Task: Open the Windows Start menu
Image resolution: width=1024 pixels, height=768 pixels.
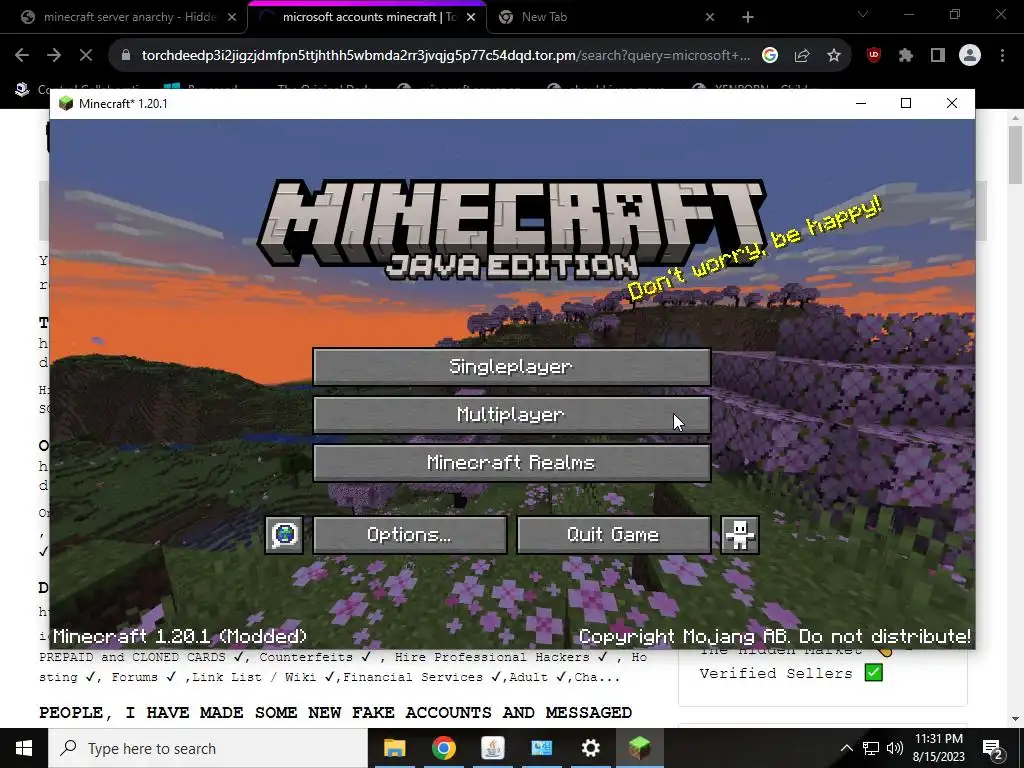Action: [24, 748]
